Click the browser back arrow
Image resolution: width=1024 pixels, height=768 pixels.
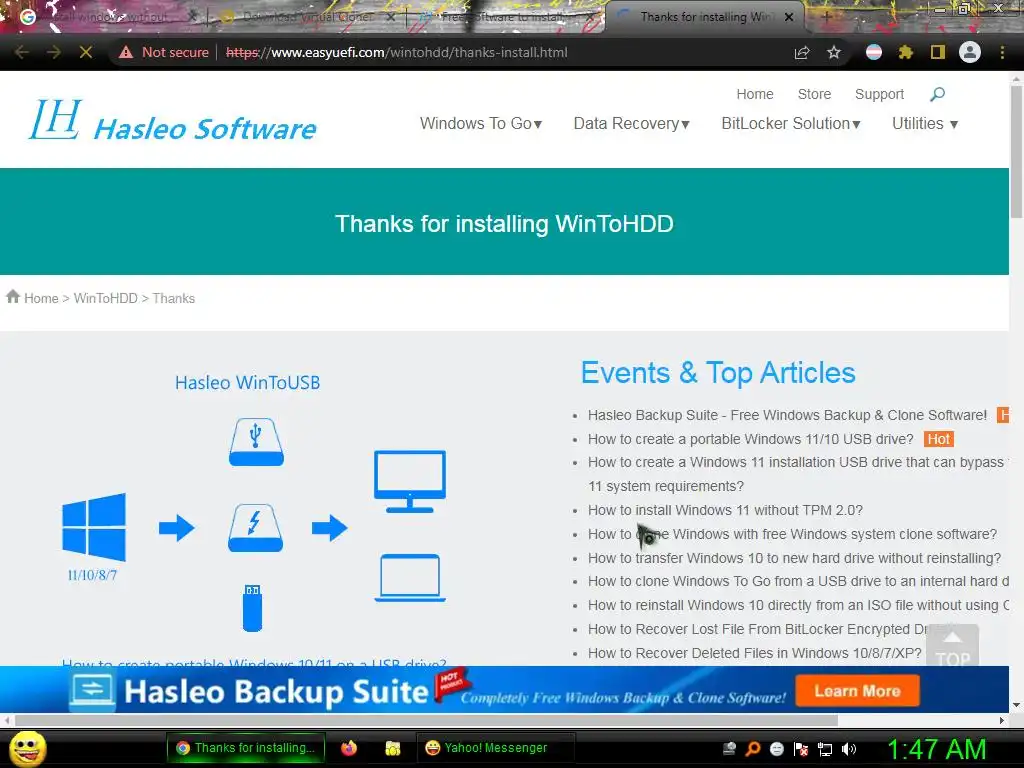(x=22, y=52)
